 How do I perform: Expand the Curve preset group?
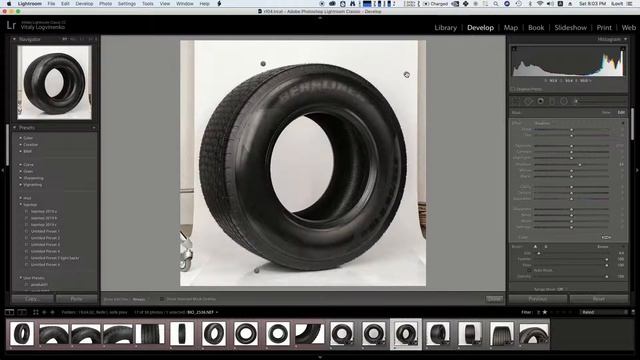click(x=20, y=164)
